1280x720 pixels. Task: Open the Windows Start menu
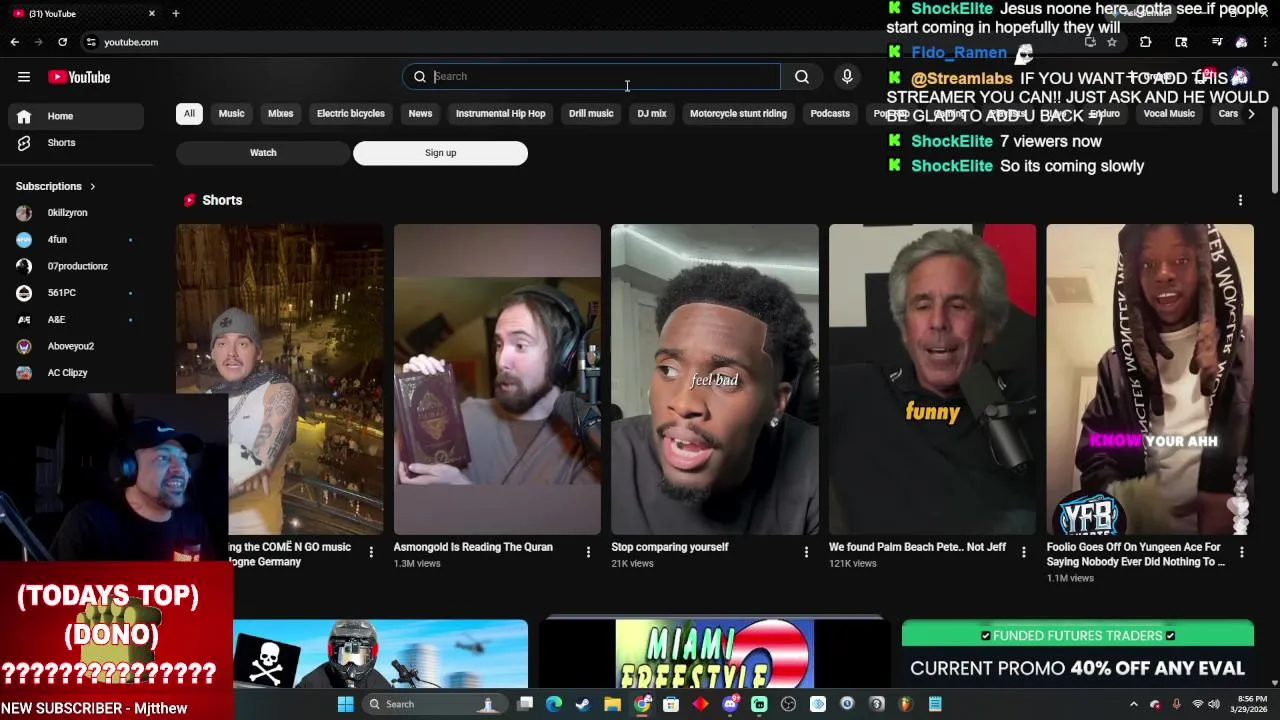tap(345, 704)
